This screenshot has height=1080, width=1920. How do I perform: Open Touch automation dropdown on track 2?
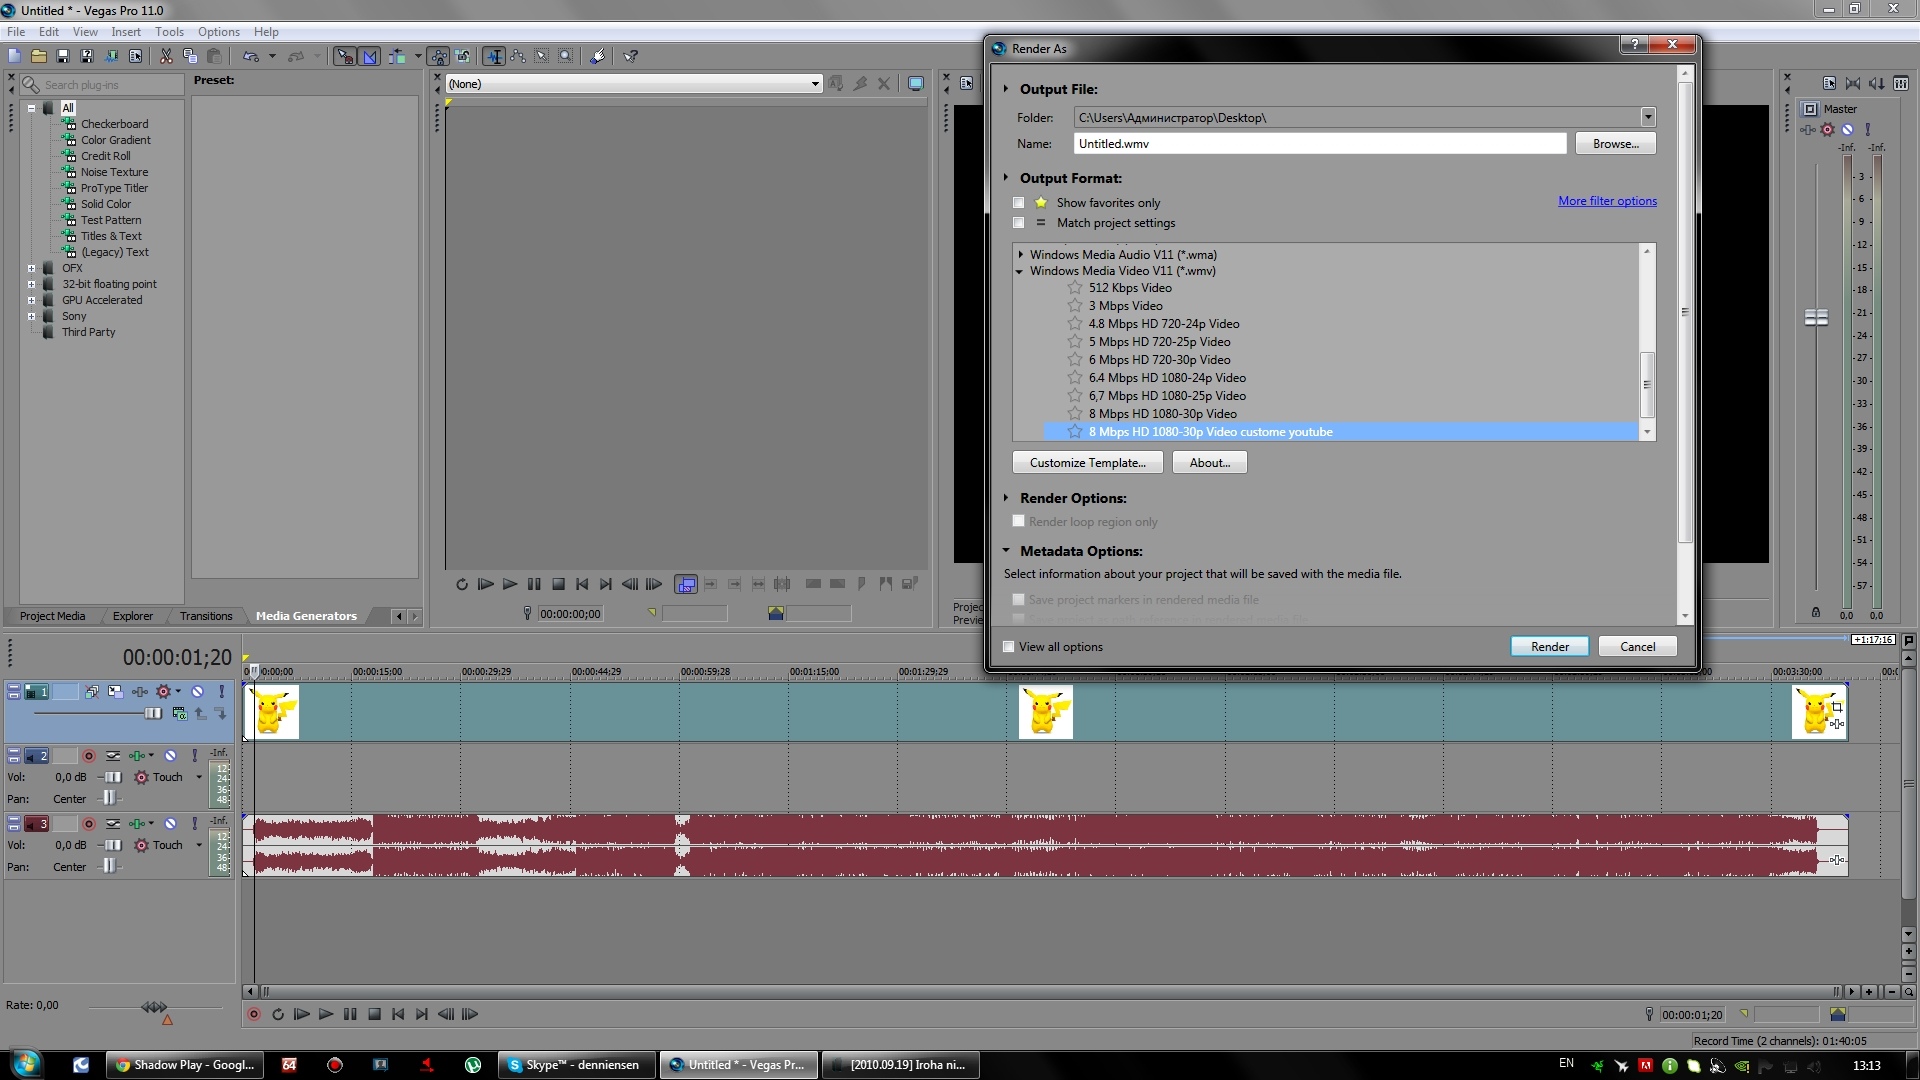pos(198,777)
